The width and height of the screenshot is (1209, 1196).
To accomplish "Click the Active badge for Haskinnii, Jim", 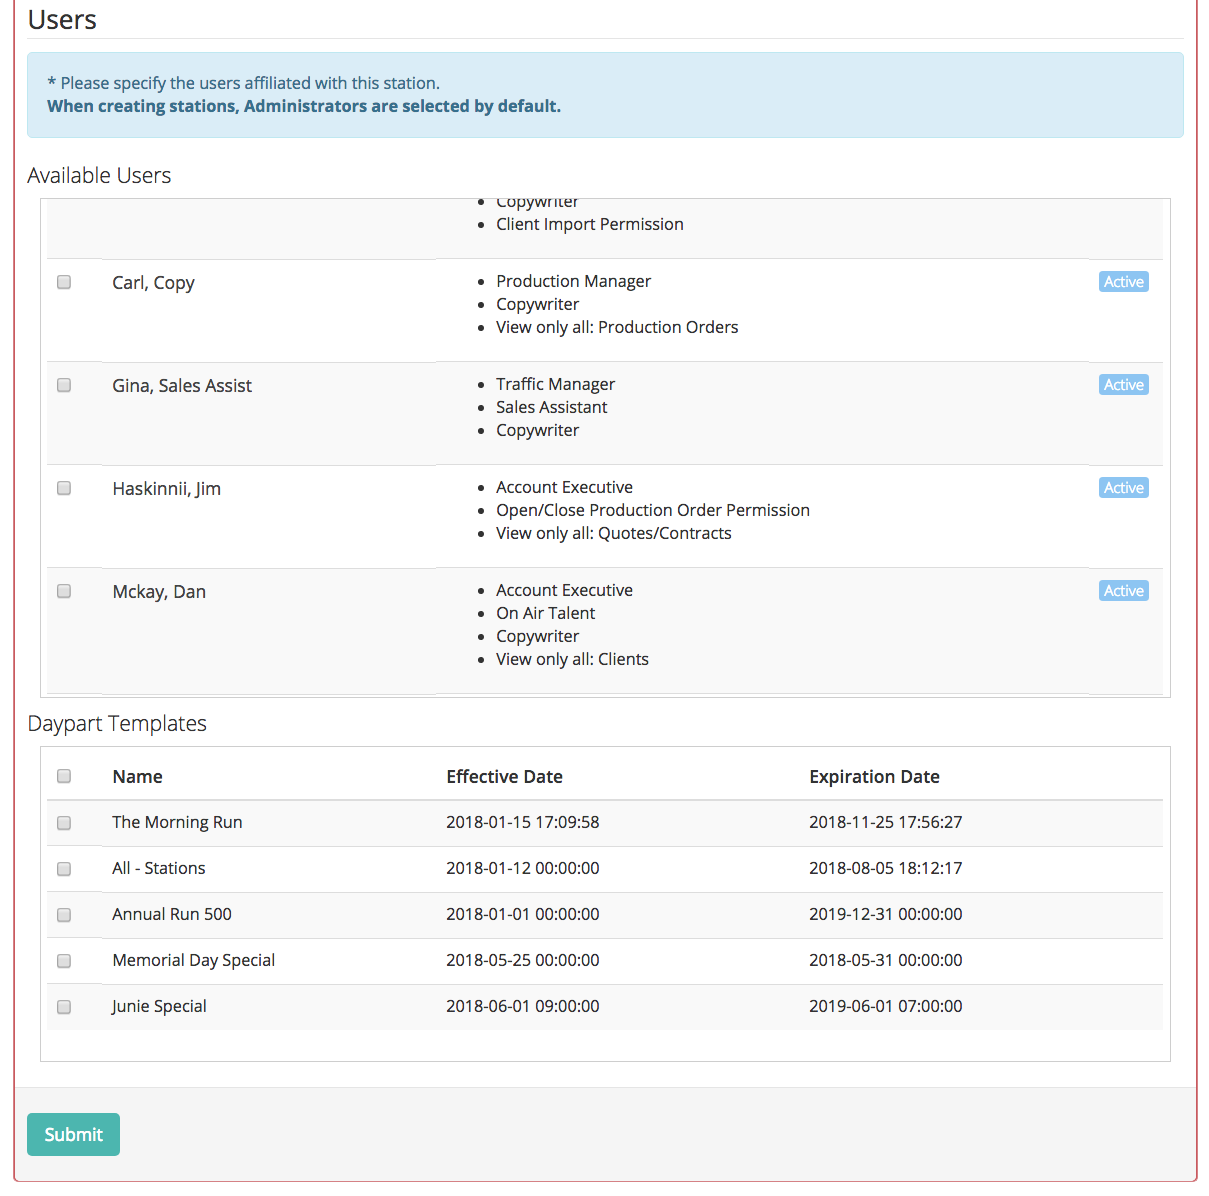I will point(1124,488).
